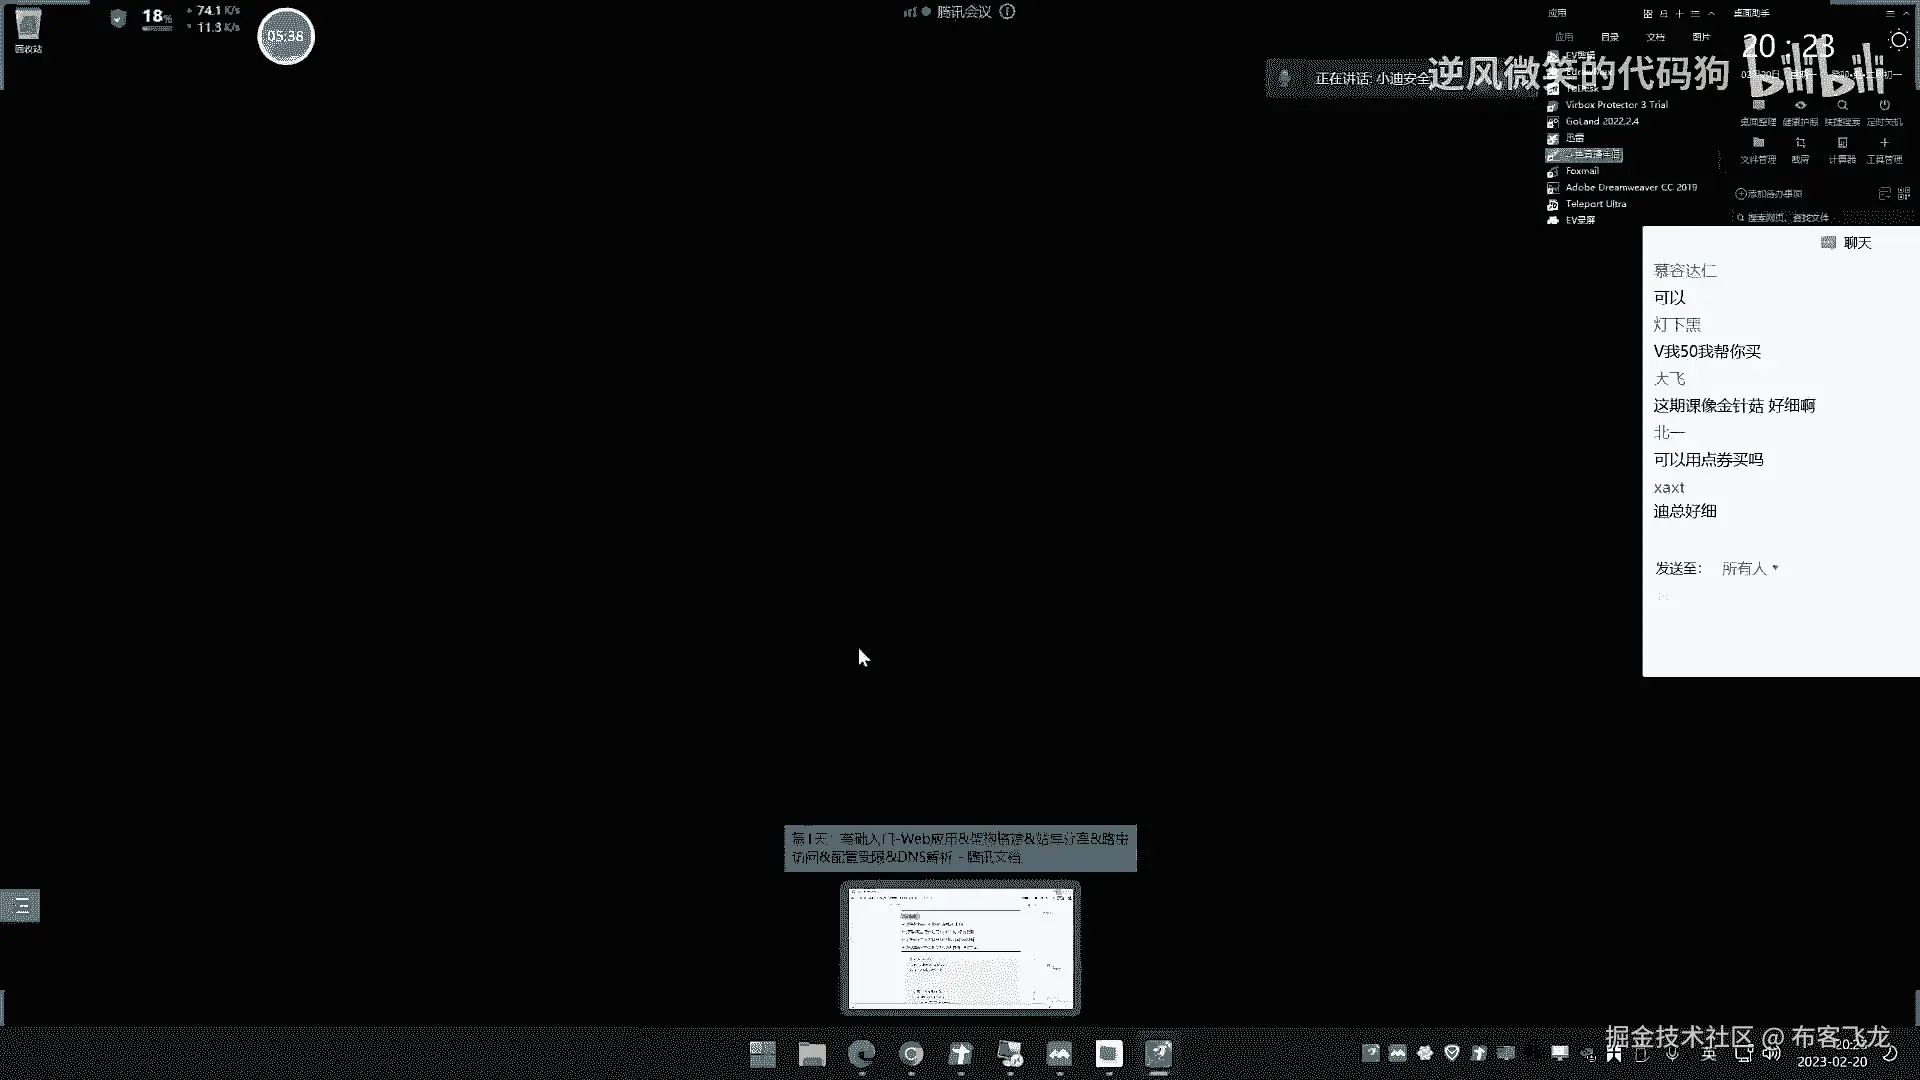Toggle the weather sun icon widget

coord(1898,41)
